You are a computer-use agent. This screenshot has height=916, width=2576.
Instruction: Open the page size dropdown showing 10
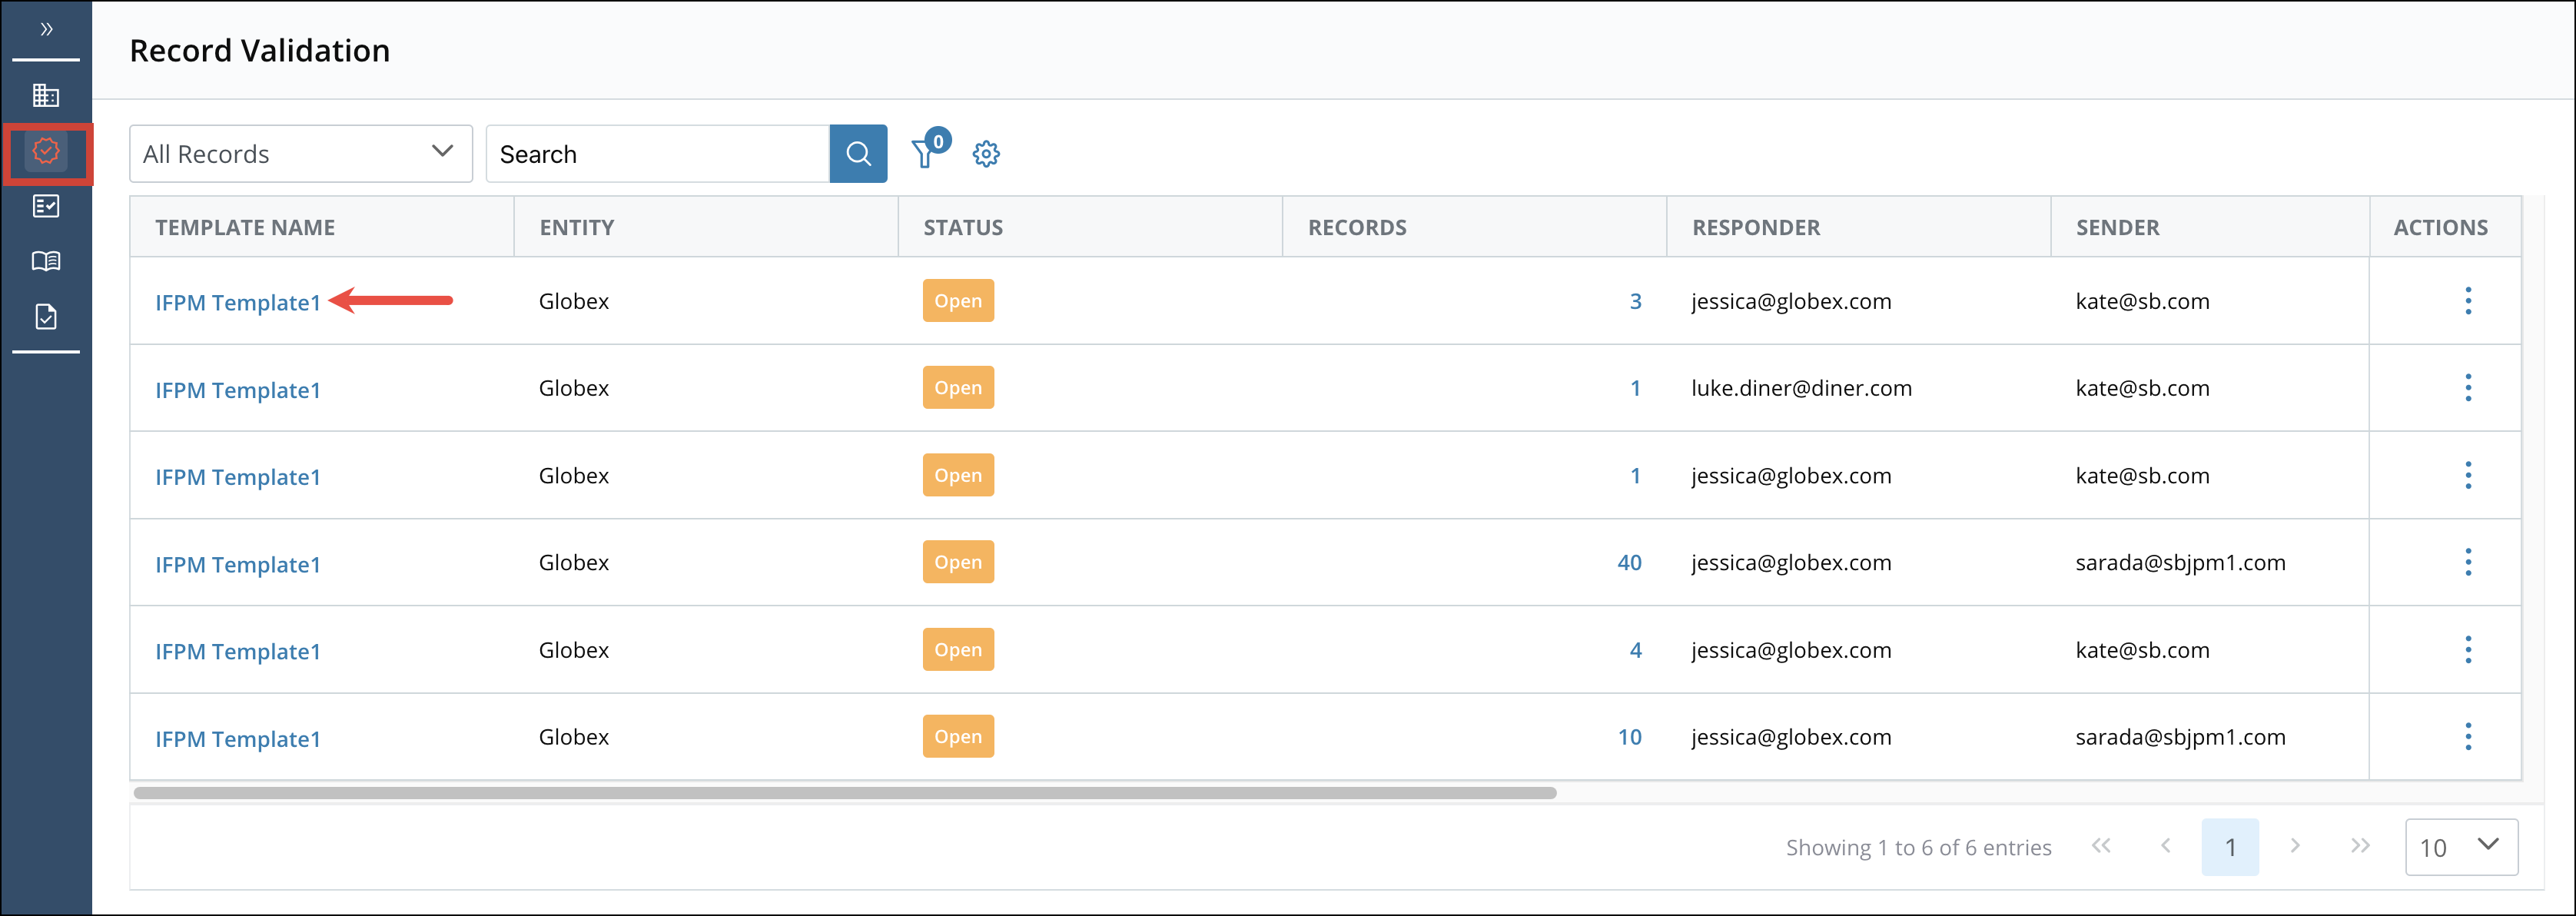[x=2459, y=847]
